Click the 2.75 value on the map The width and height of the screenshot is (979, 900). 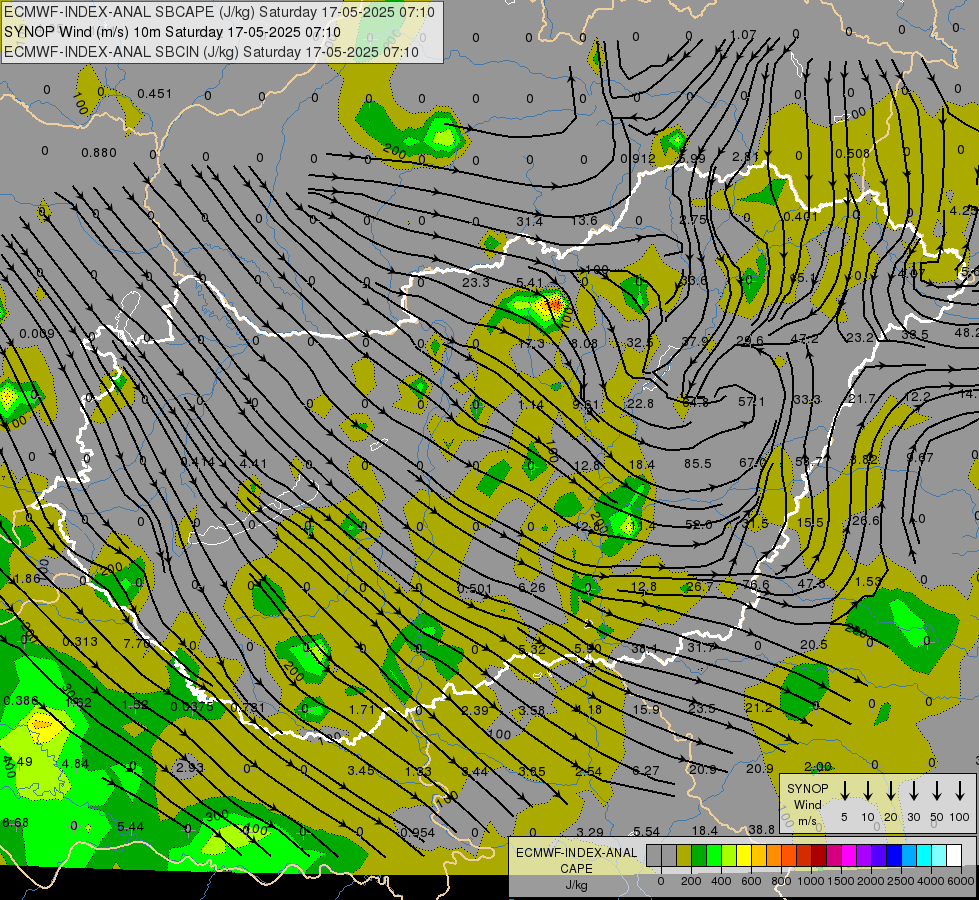[x=692, y=219]
